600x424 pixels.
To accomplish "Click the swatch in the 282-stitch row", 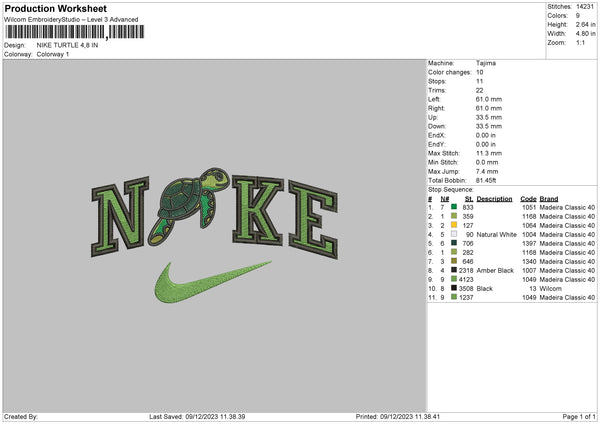I will pos(454,252).
